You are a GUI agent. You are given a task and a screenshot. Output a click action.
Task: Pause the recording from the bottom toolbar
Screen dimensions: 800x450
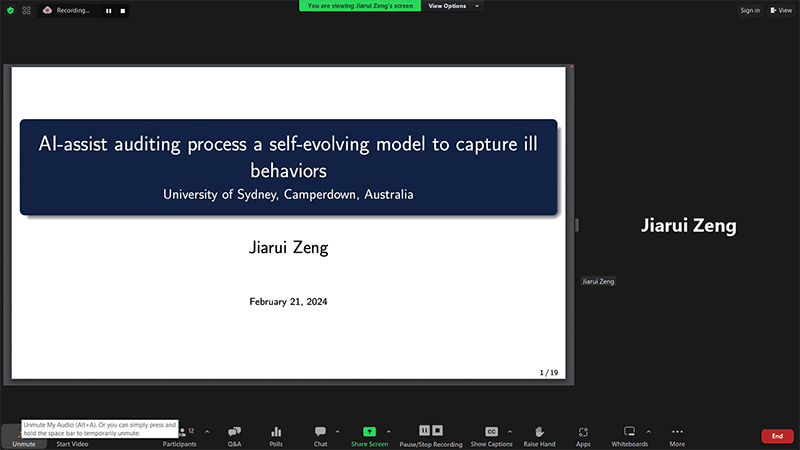(424, 431)
